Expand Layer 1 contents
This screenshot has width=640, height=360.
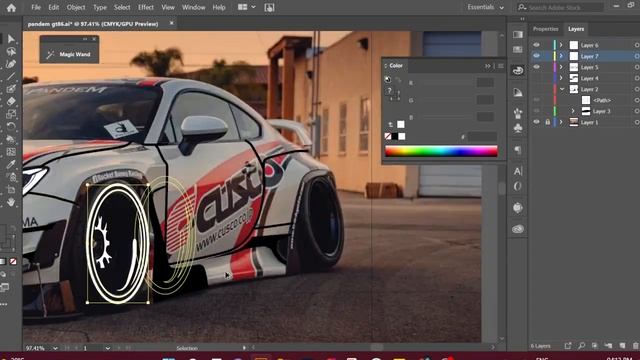point(561,122)
